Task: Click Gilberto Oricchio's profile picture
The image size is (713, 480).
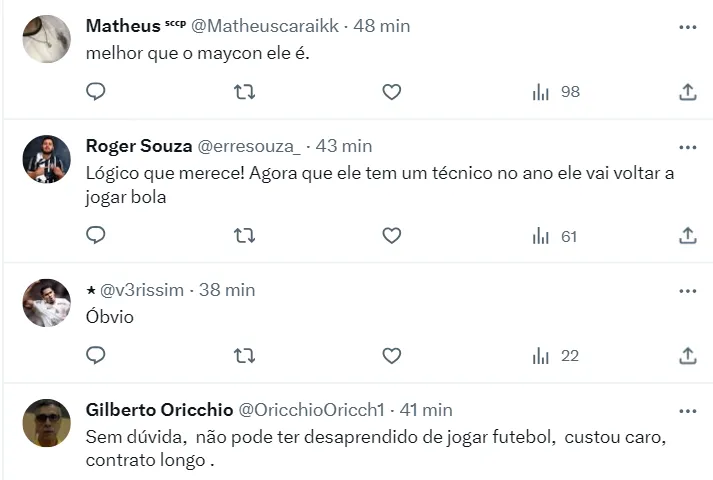Action: (47, 423)
